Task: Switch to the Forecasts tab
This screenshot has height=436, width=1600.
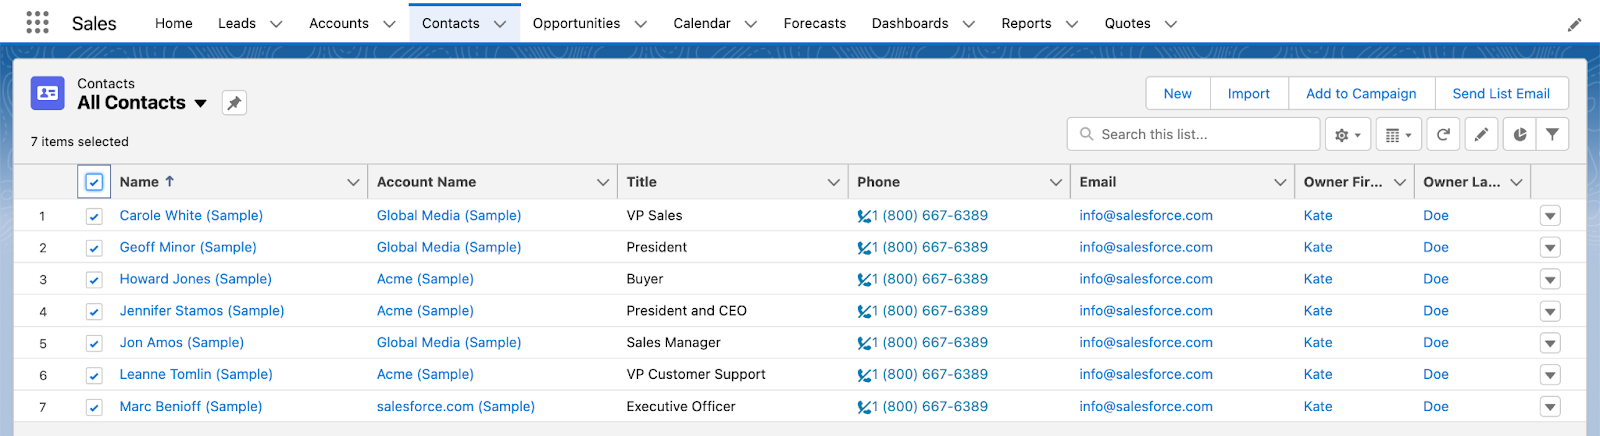Action: click(x=814, y=23)
